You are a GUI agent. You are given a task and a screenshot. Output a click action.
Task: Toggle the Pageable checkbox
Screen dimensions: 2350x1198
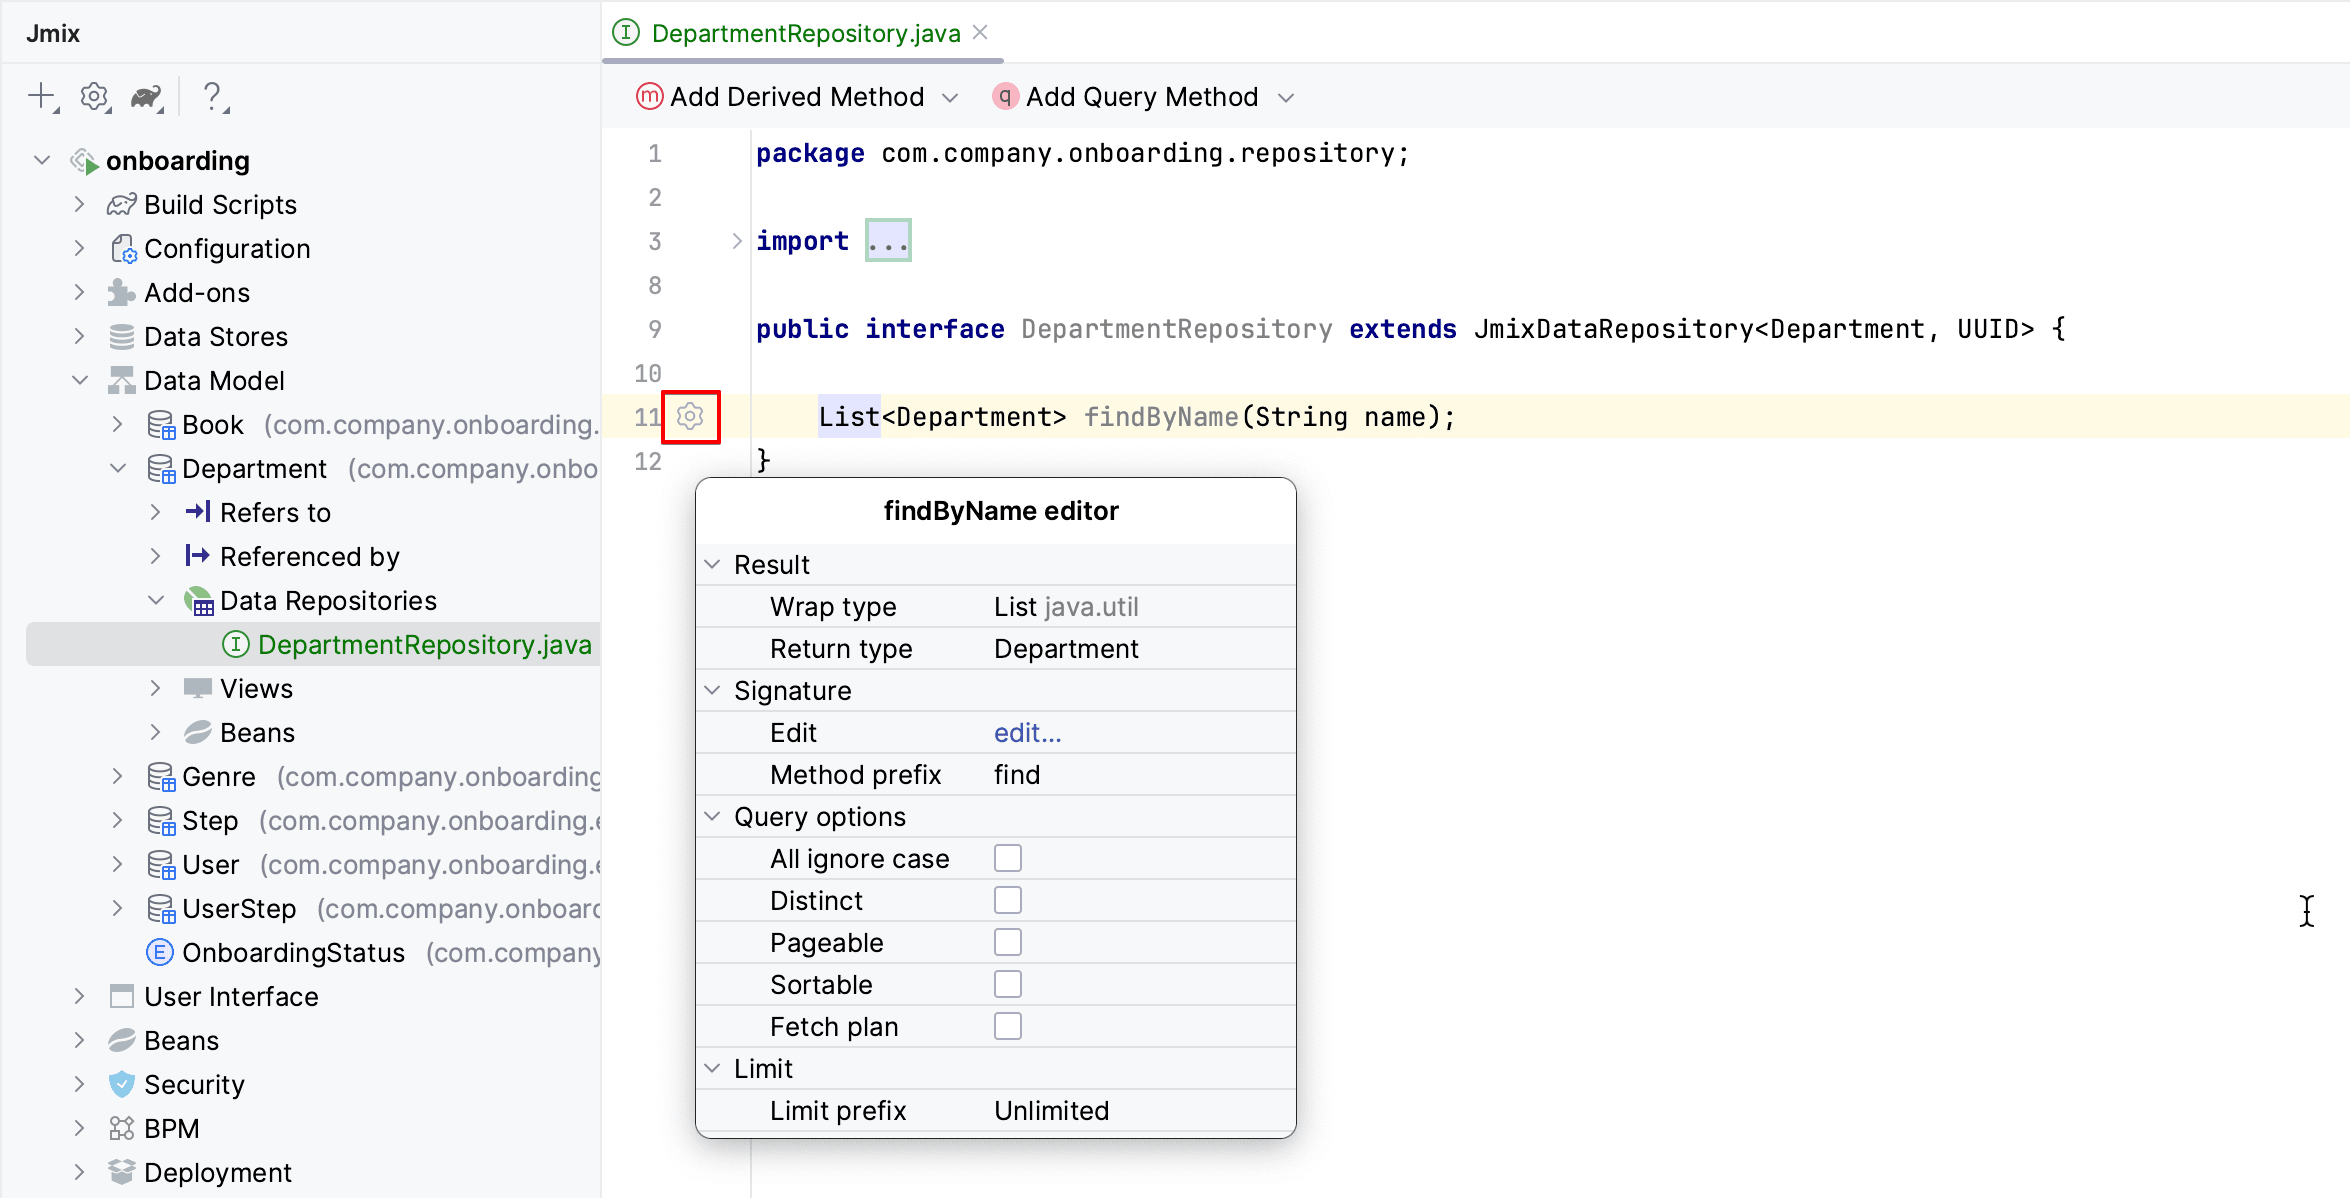tap(1007, 942)
